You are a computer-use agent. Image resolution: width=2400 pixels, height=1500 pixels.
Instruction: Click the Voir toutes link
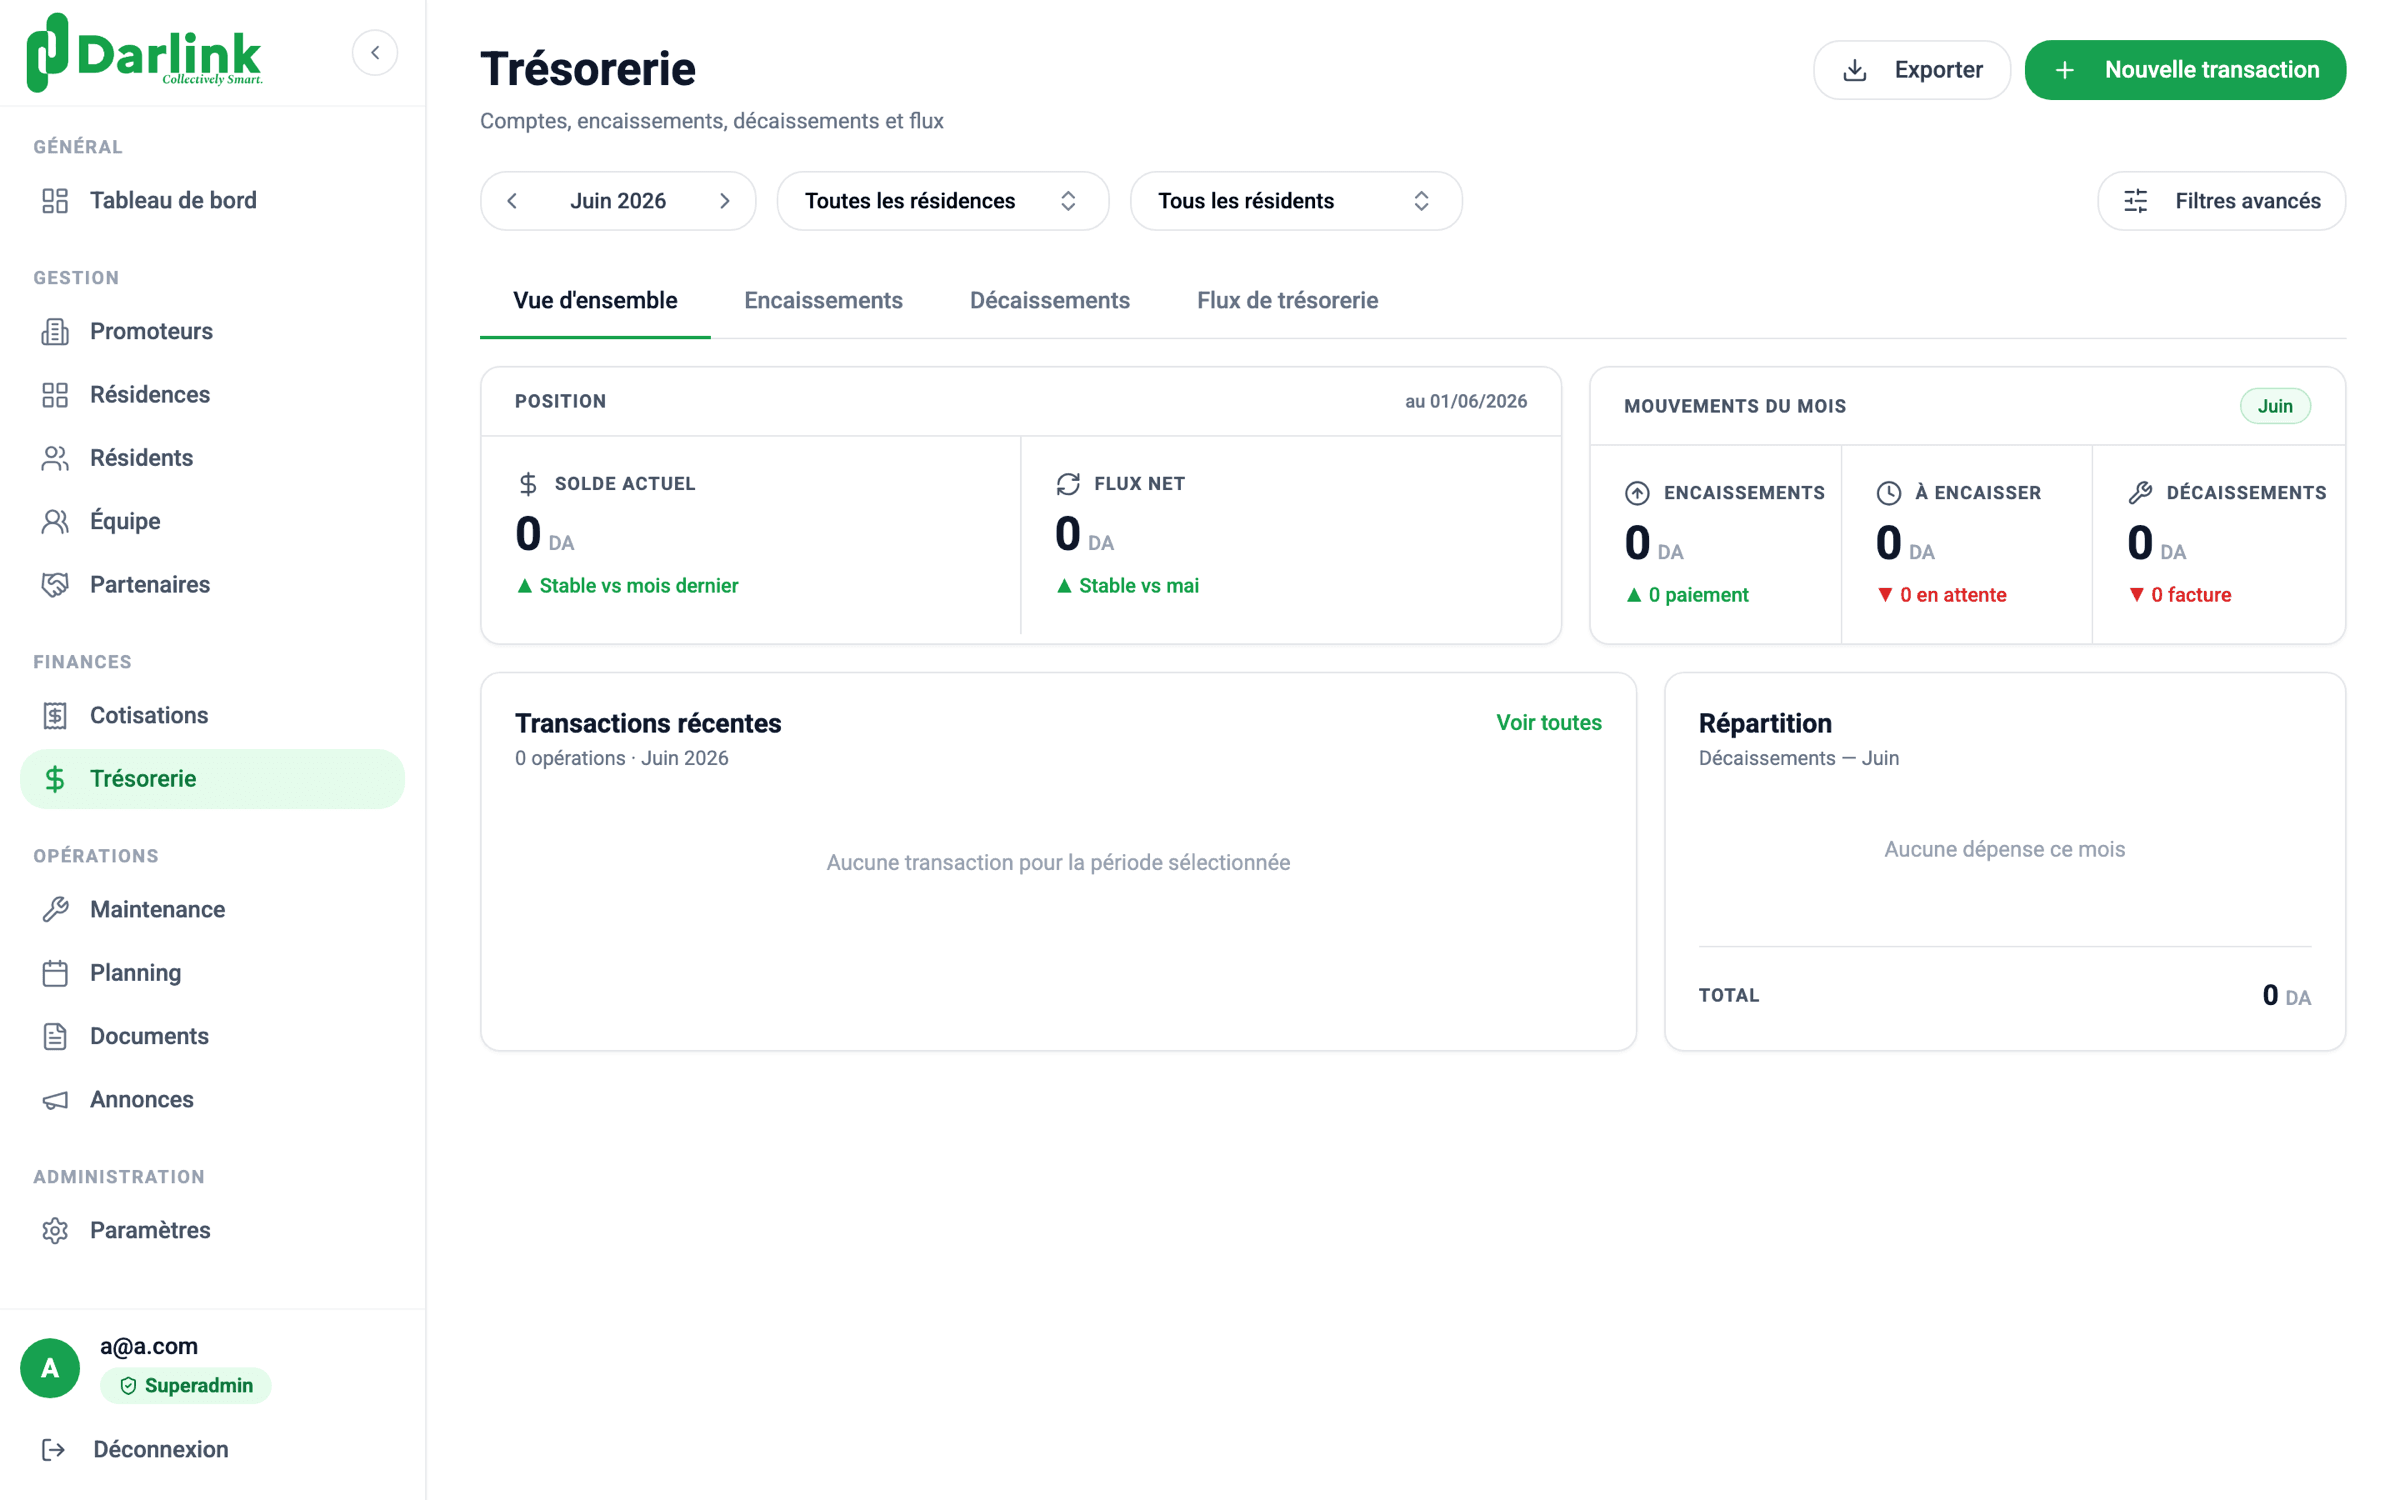1548,723
